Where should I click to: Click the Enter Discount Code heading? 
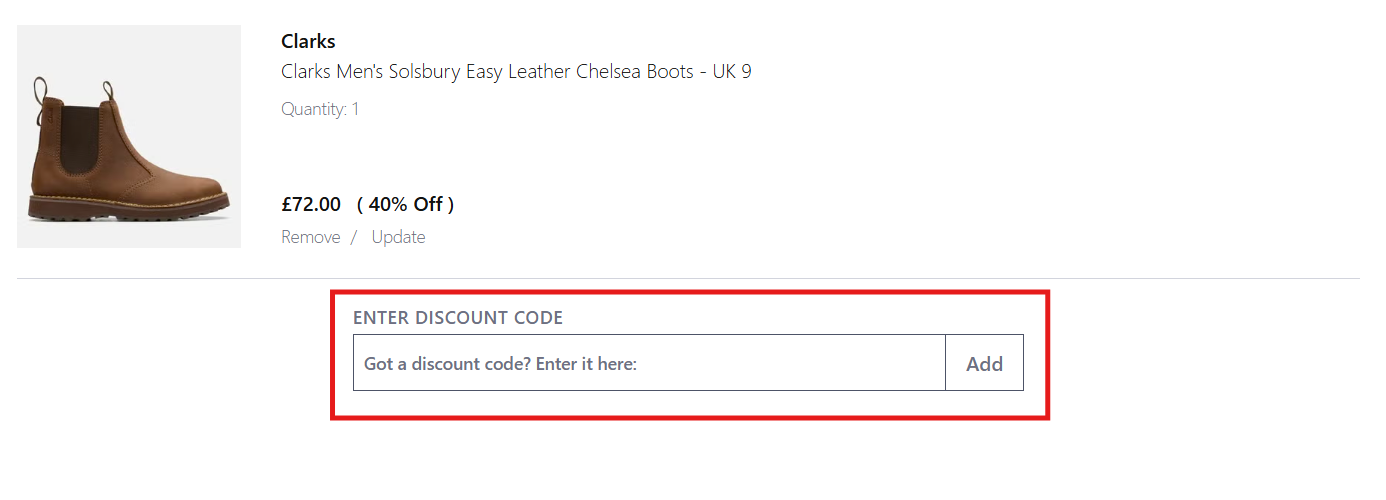point(458,318)
